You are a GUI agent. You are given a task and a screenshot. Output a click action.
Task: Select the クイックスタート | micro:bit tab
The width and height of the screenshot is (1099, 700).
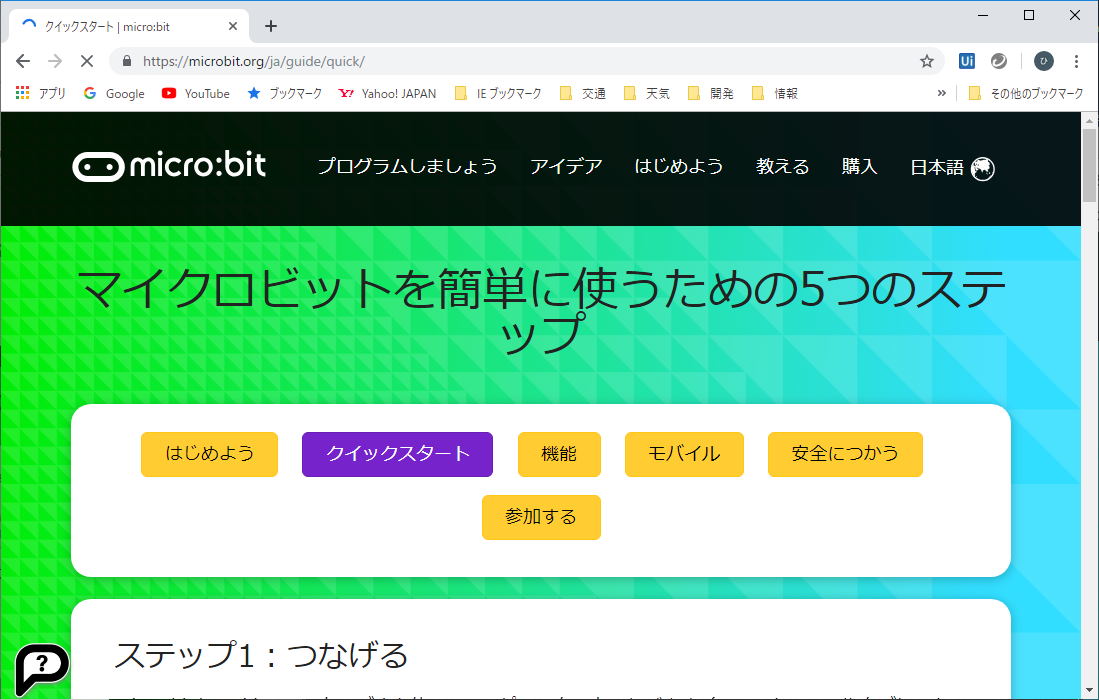click(x=130, y=27)
